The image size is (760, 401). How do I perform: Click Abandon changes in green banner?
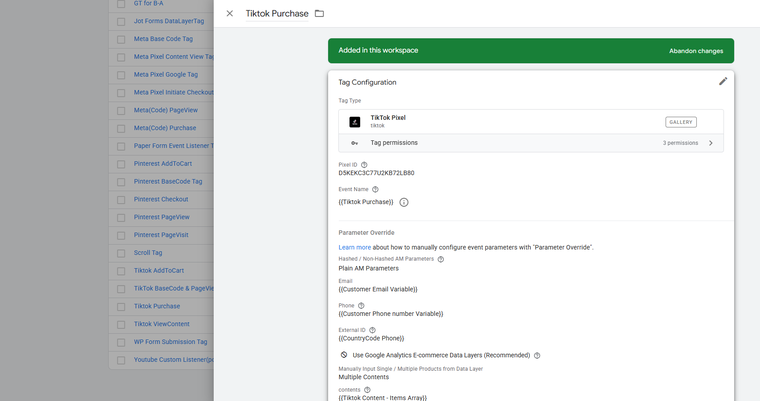696,51
